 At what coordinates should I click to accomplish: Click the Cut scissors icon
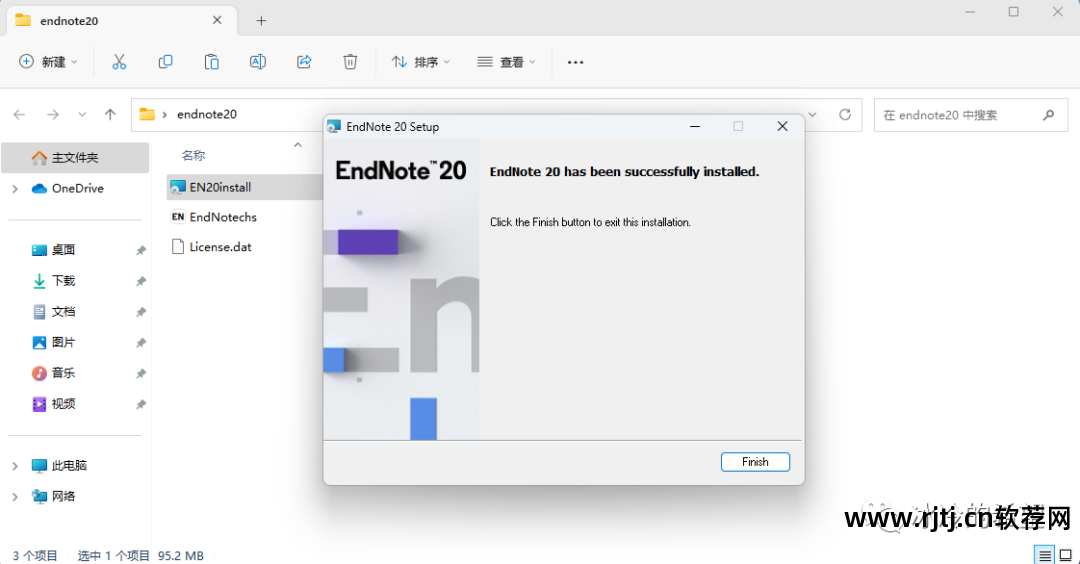pyautogui.click(x=119, y=62)
